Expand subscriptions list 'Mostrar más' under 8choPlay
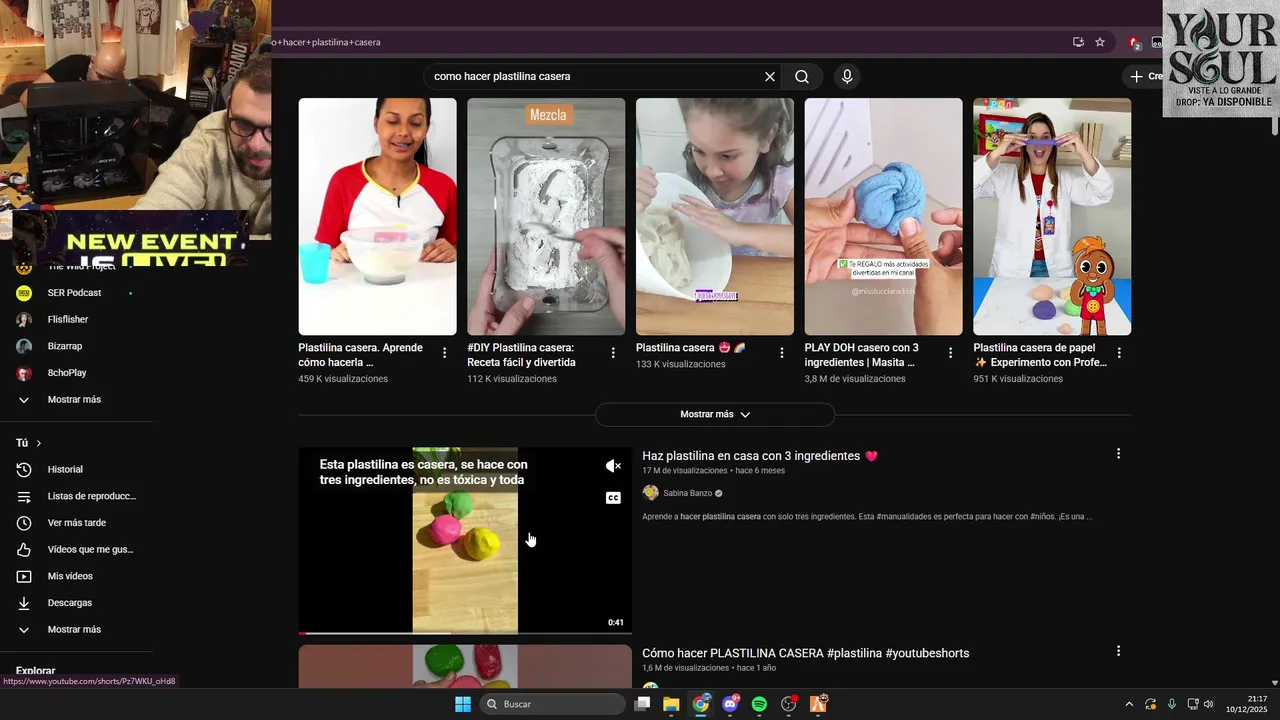Image resolution: width=1280 pixels, height=720 pixels. 74,399
